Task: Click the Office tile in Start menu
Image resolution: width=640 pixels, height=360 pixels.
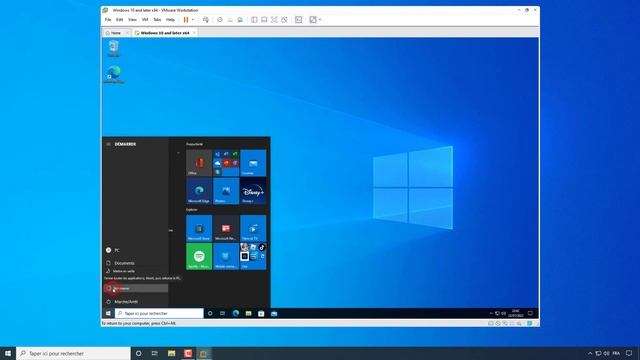Action: point(199,163)
